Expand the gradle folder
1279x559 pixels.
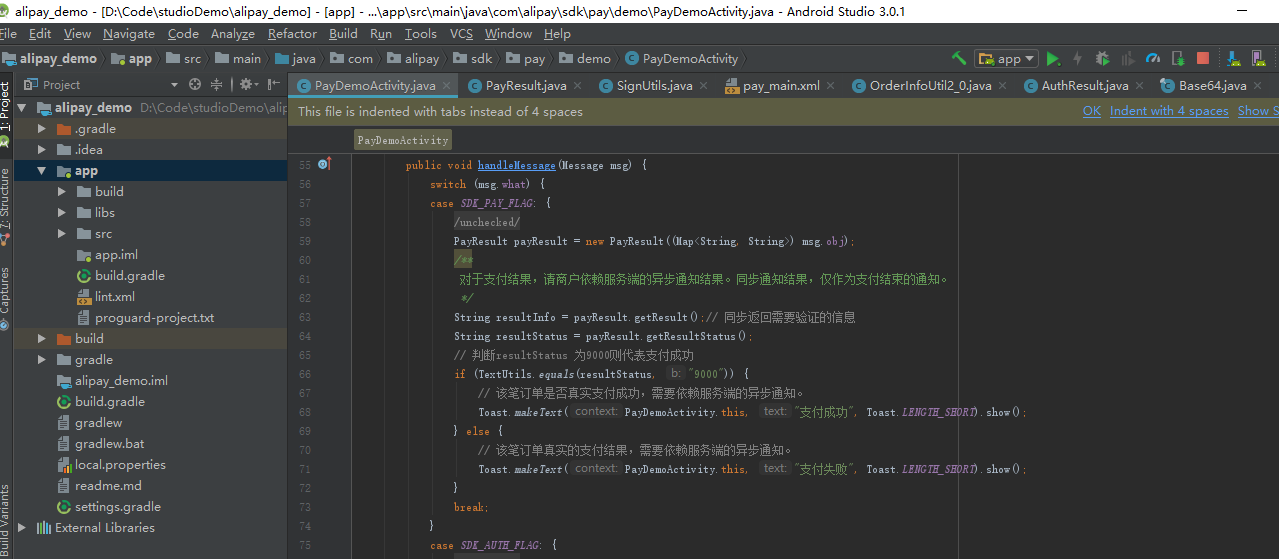tap(42, 360)
